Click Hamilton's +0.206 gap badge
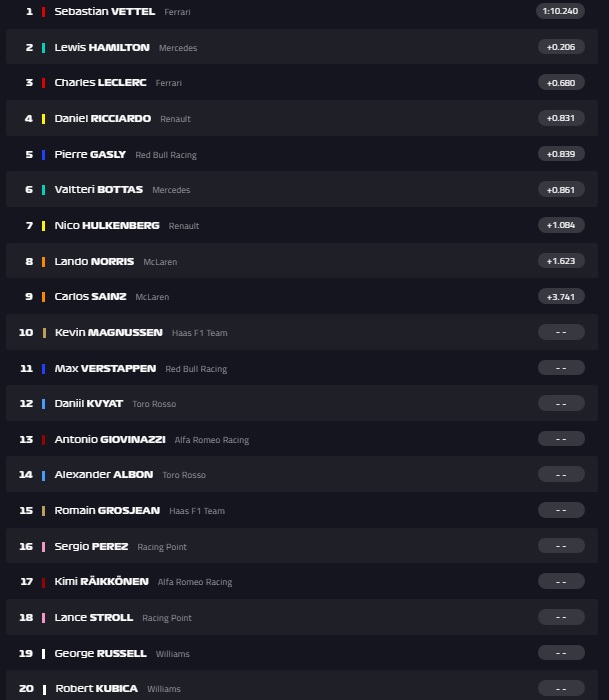 (561, 47)
